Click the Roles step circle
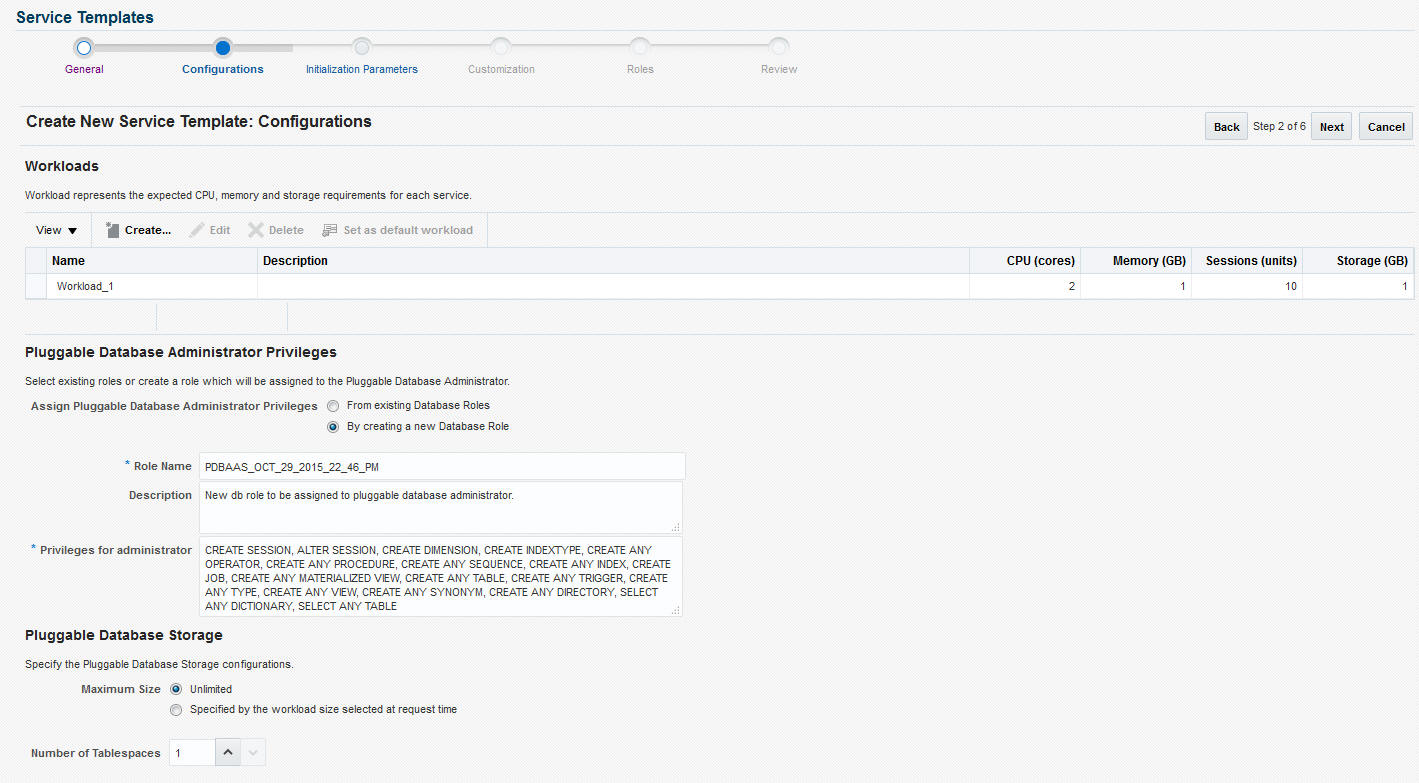This screenshot has height=783, width=1419. pyautogui.click(x=640, y=47)
